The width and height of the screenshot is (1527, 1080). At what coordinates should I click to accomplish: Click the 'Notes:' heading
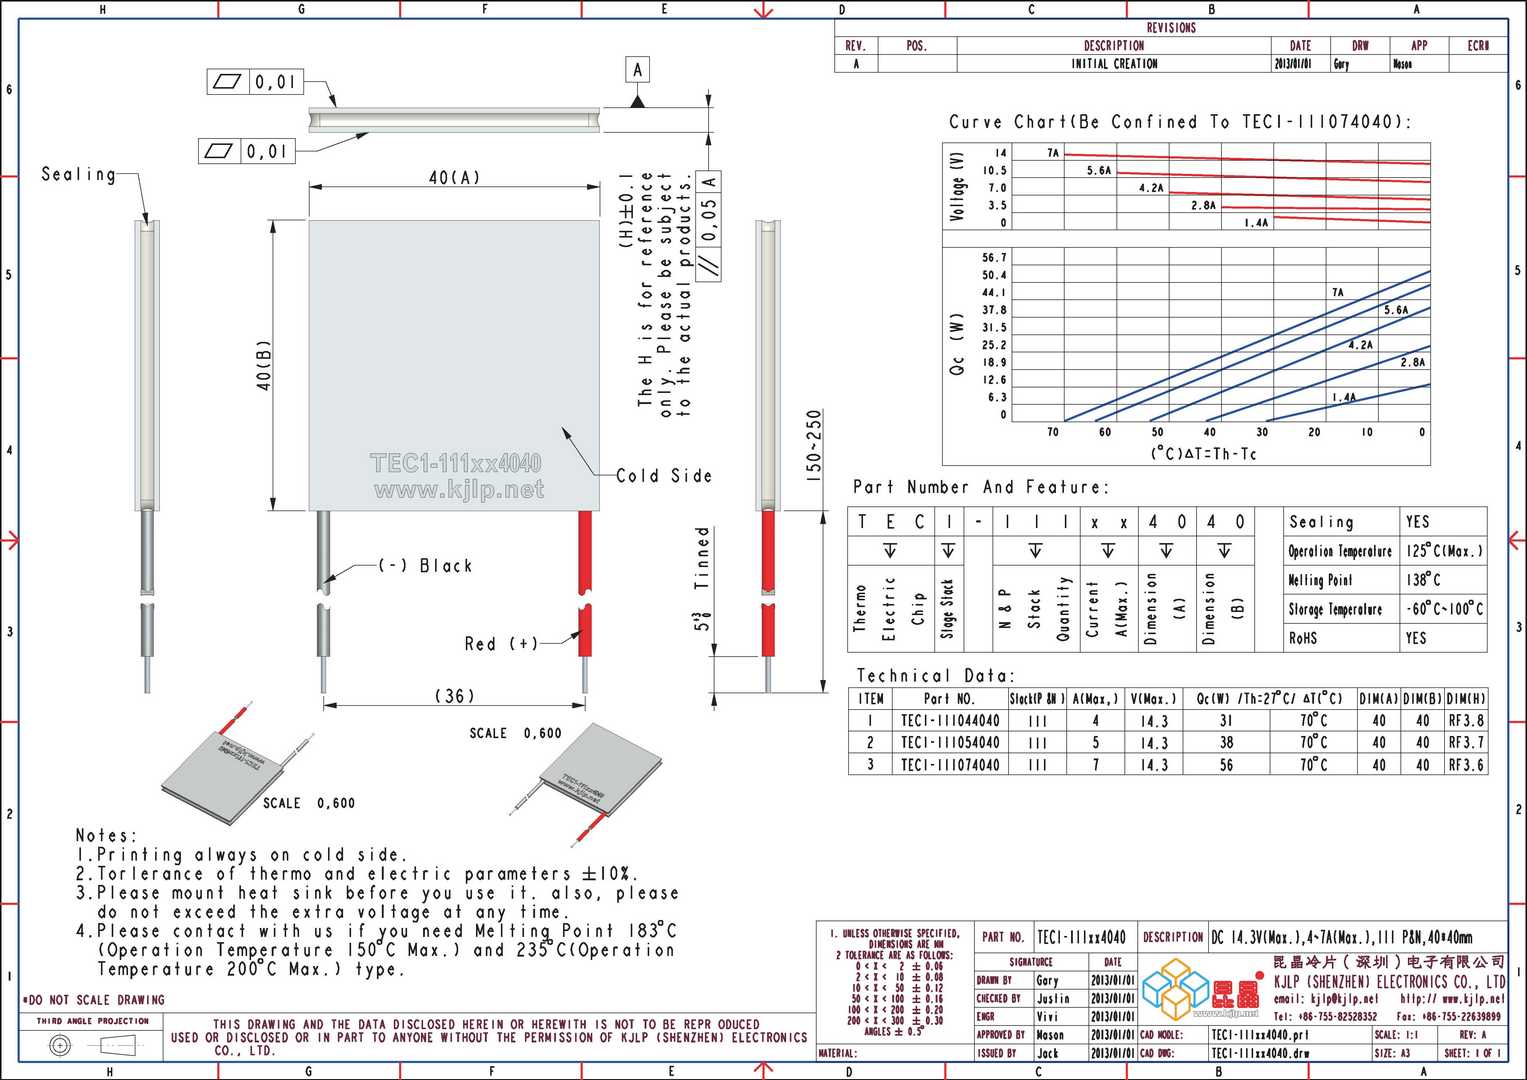pyautogui.click(x=107, y=835)
